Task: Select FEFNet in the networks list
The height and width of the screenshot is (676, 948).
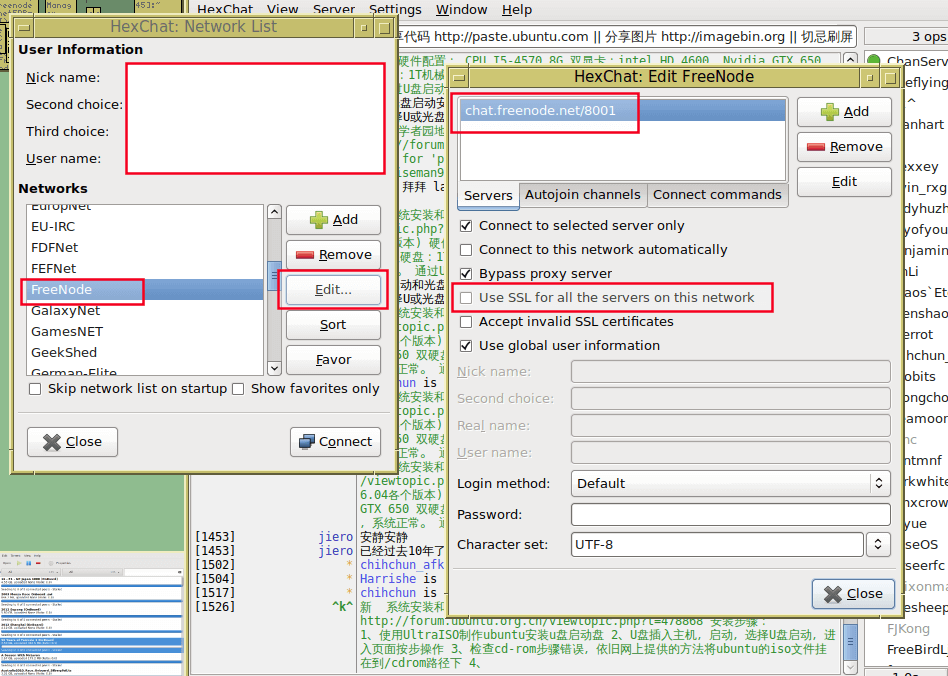Action: [145, 268]
